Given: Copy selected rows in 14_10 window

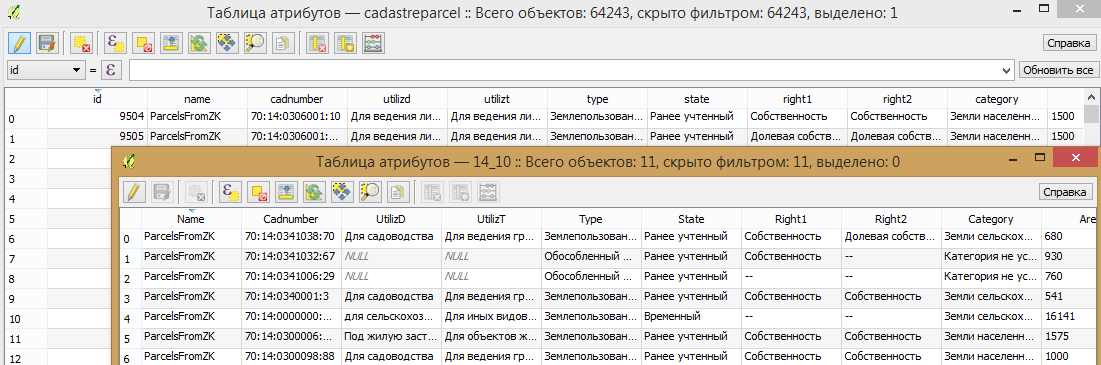Looking at the screenshot, I should point(397,192).
